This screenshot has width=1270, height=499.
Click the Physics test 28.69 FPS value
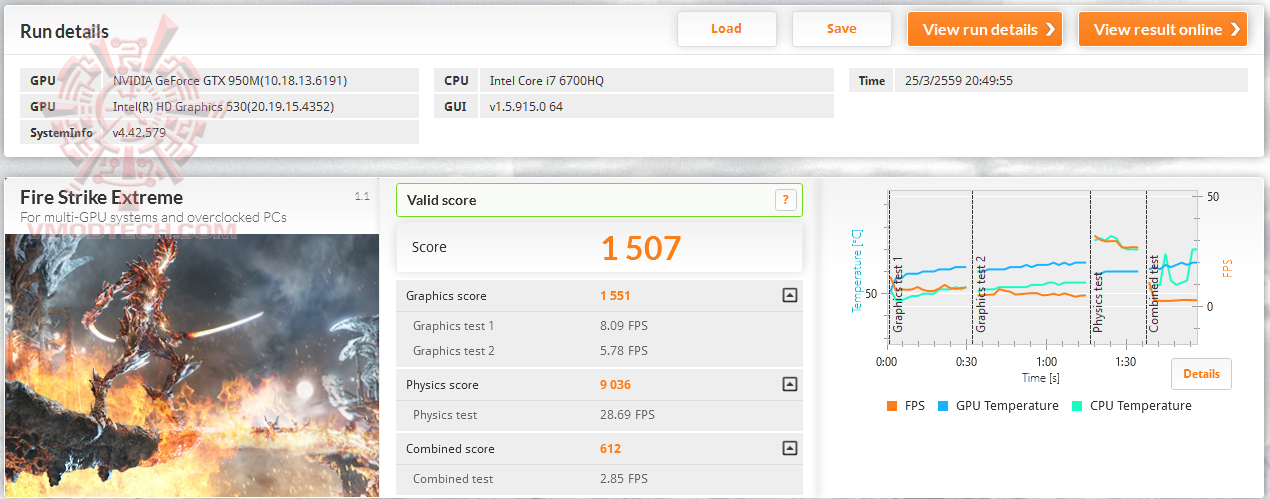tap(627, 415)
